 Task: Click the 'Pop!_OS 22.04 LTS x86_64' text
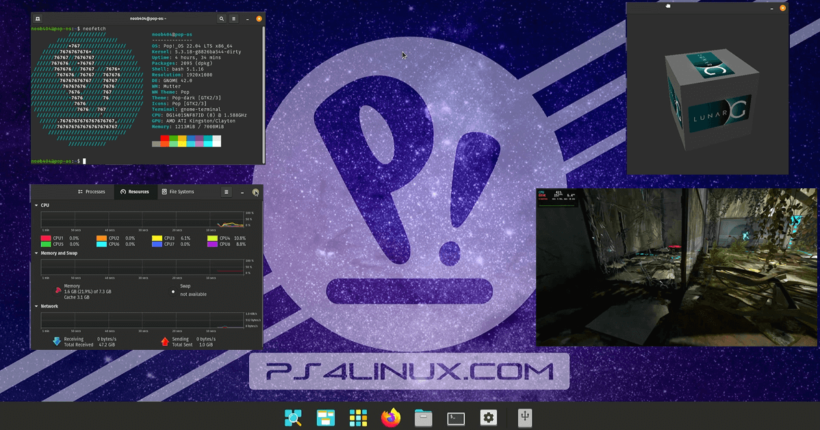[x=198, y=46]
